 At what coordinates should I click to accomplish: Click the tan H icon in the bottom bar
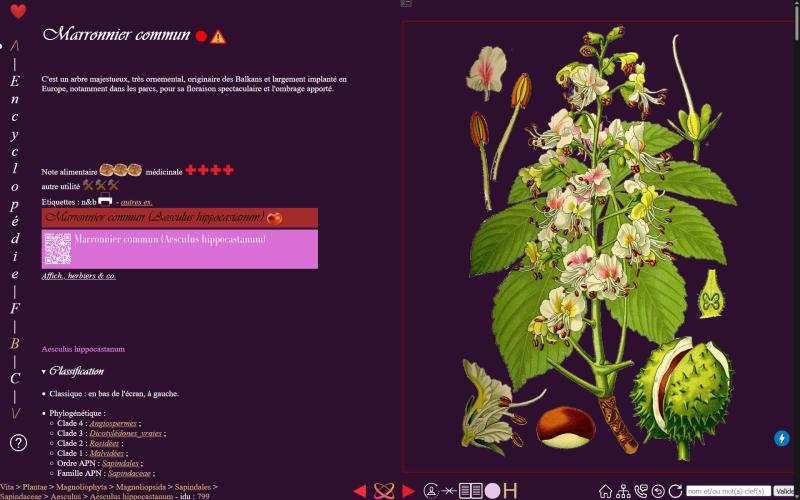[x=510, y=491]
